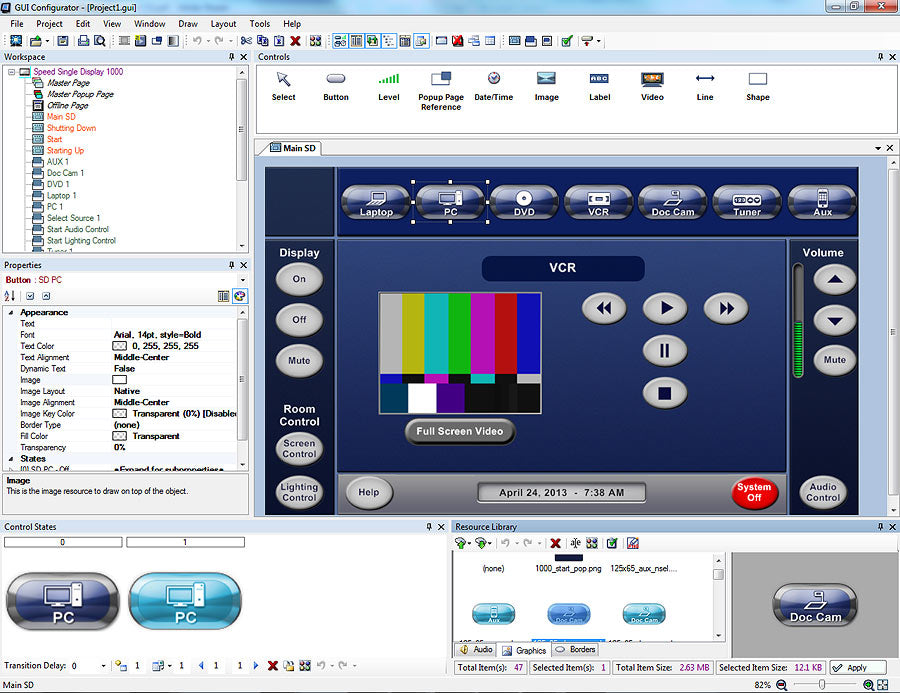Open the Project menu

pyautogui.click(x=49, y=24)
